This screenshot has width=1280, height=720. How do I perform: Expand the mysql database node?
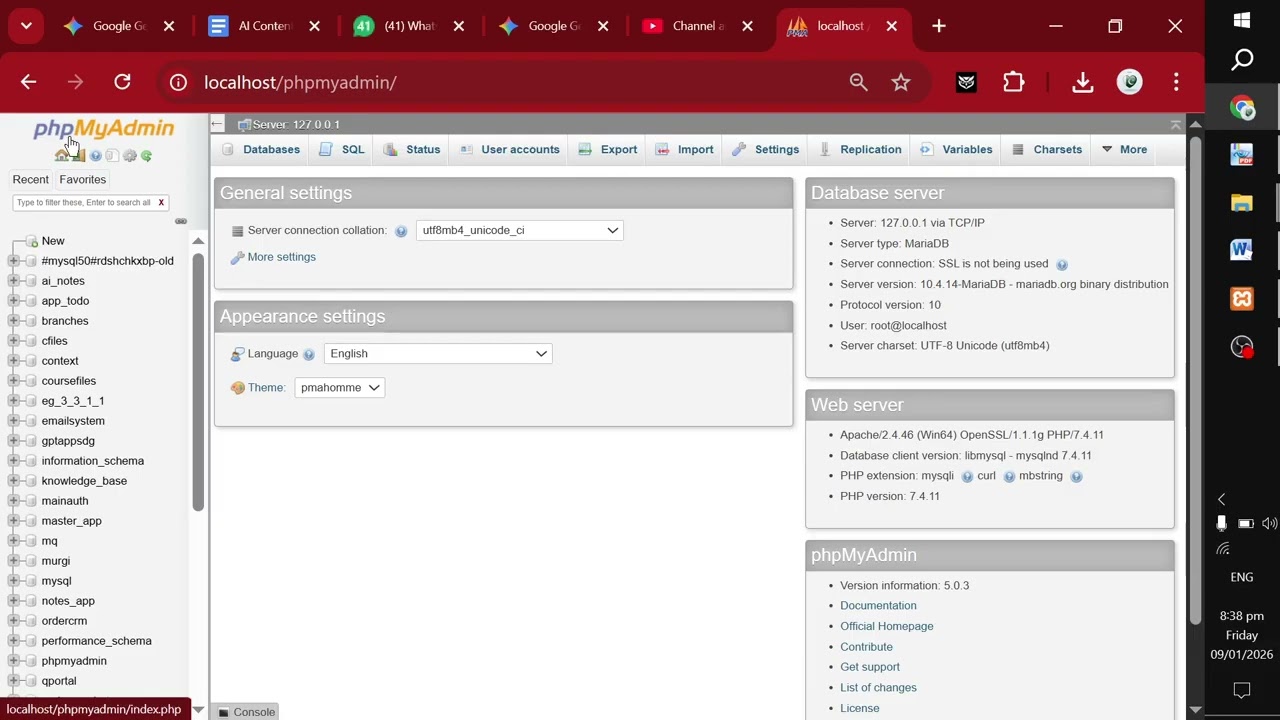(14, 581)
